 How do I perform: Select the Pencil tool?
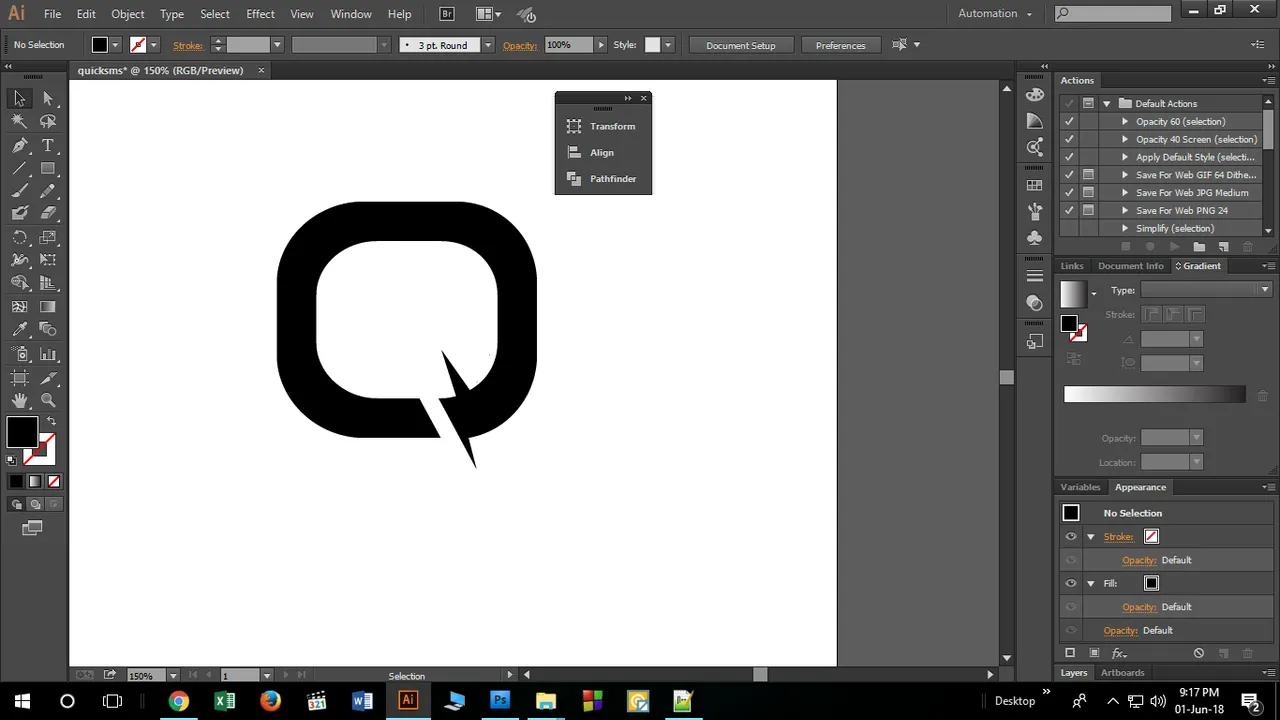(48, 191)
